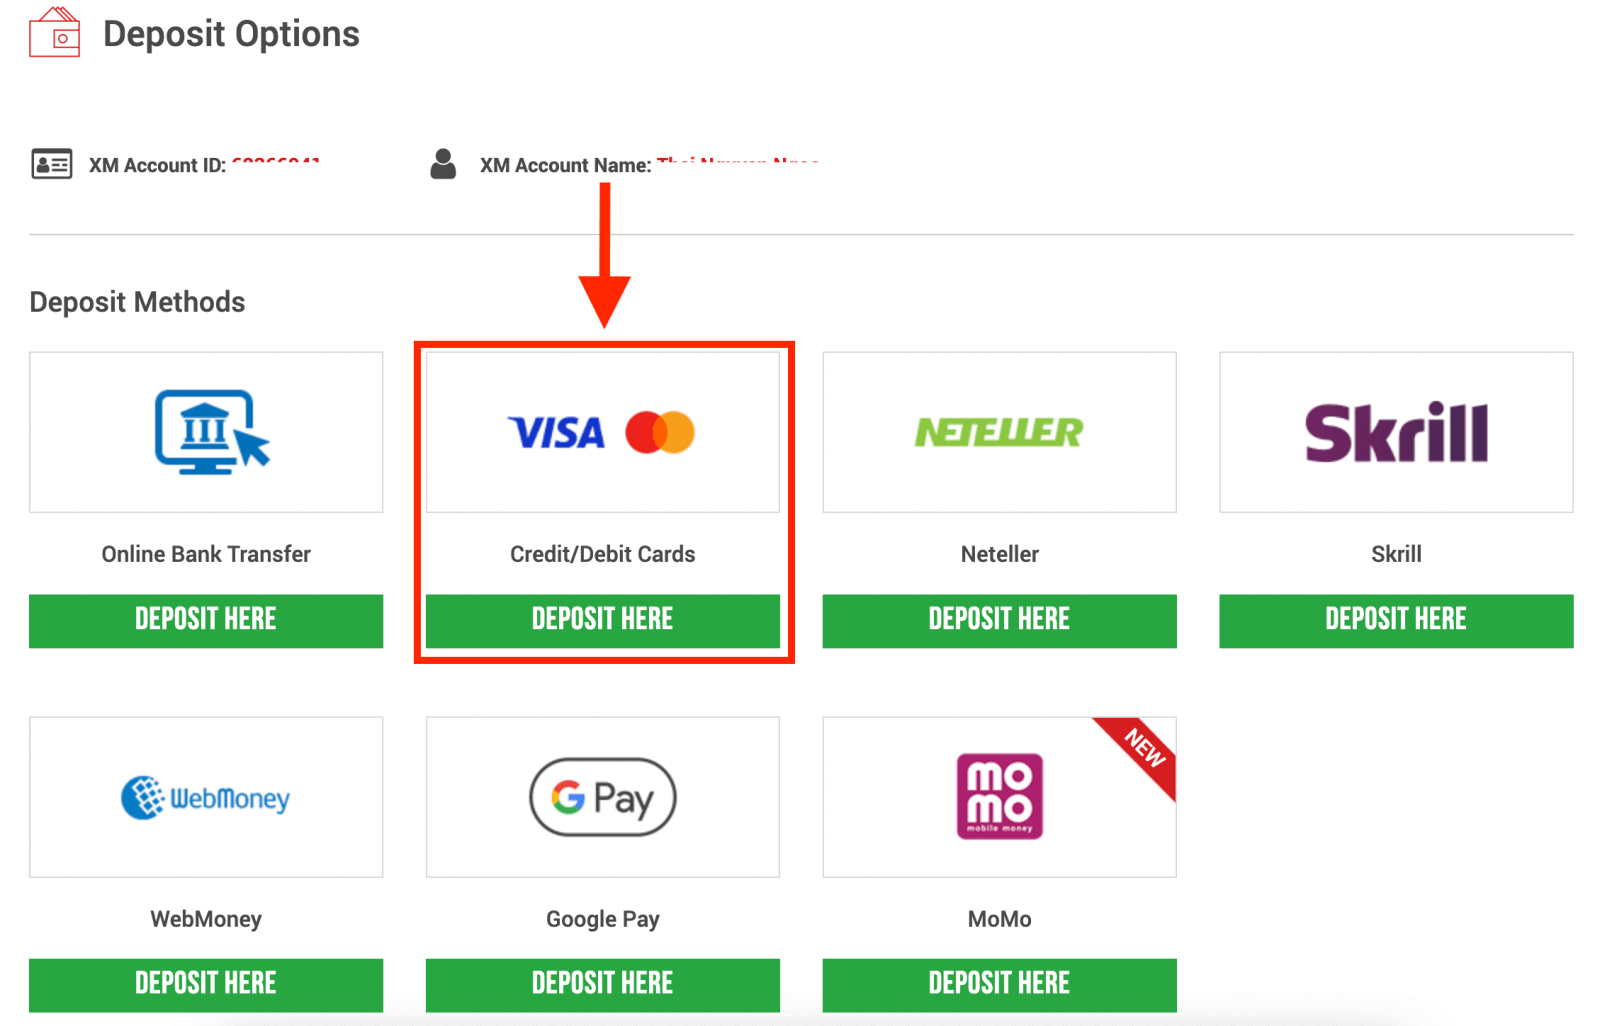
Task: Click the Neteller logo
Action: (x=998, y=432)
